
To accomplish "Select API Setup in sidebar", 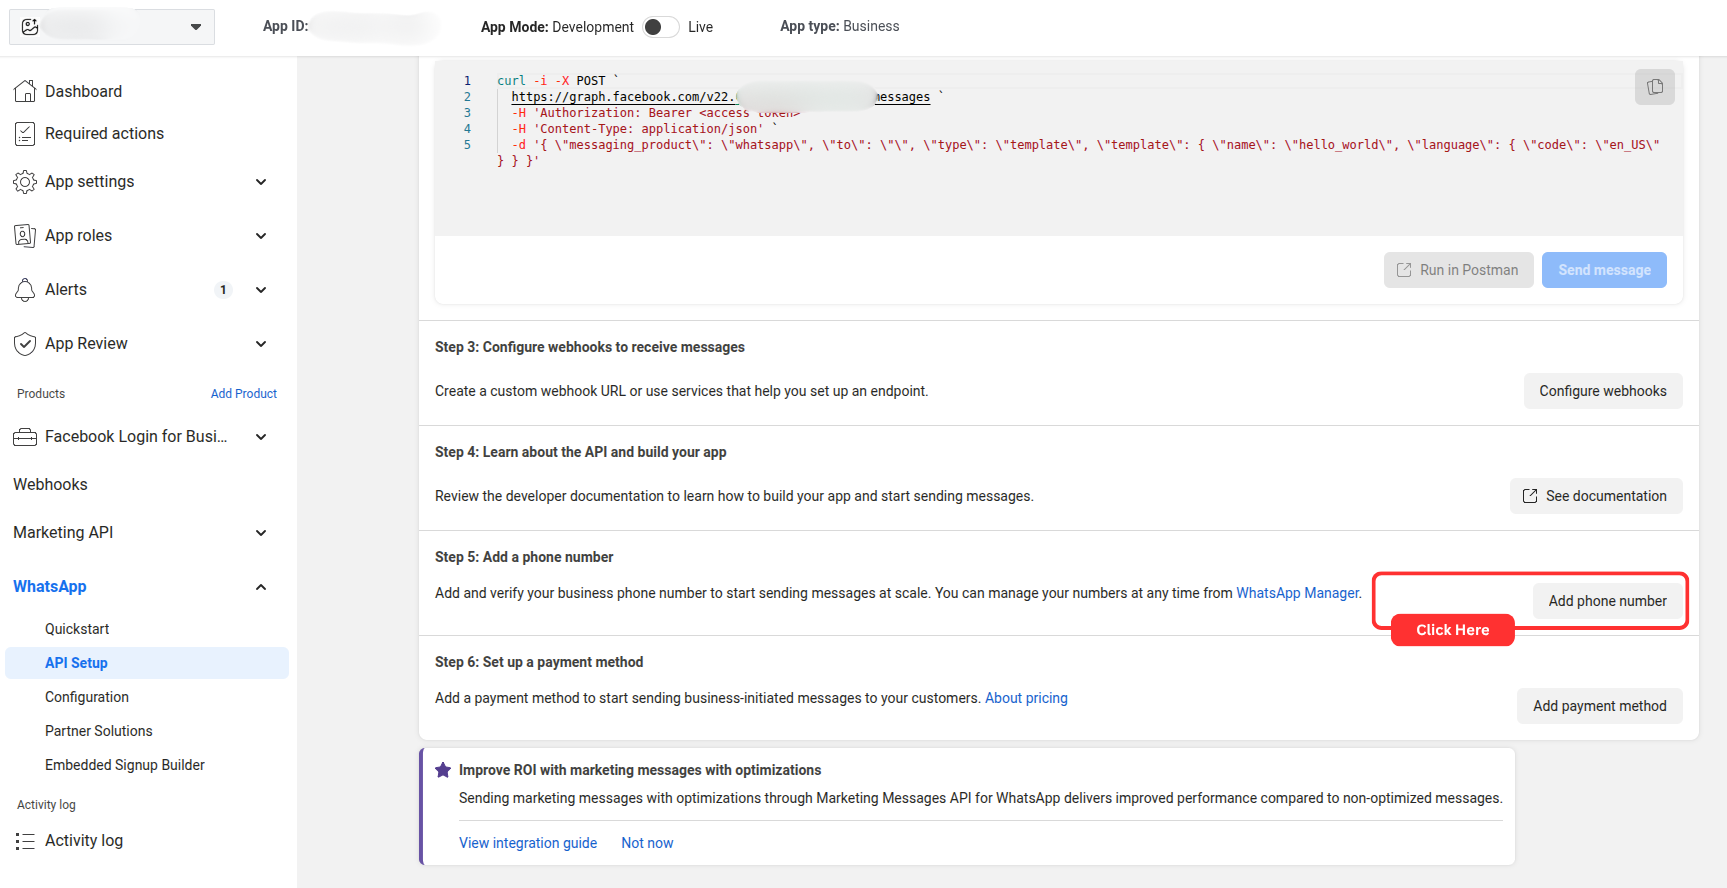I will point(147,663).
